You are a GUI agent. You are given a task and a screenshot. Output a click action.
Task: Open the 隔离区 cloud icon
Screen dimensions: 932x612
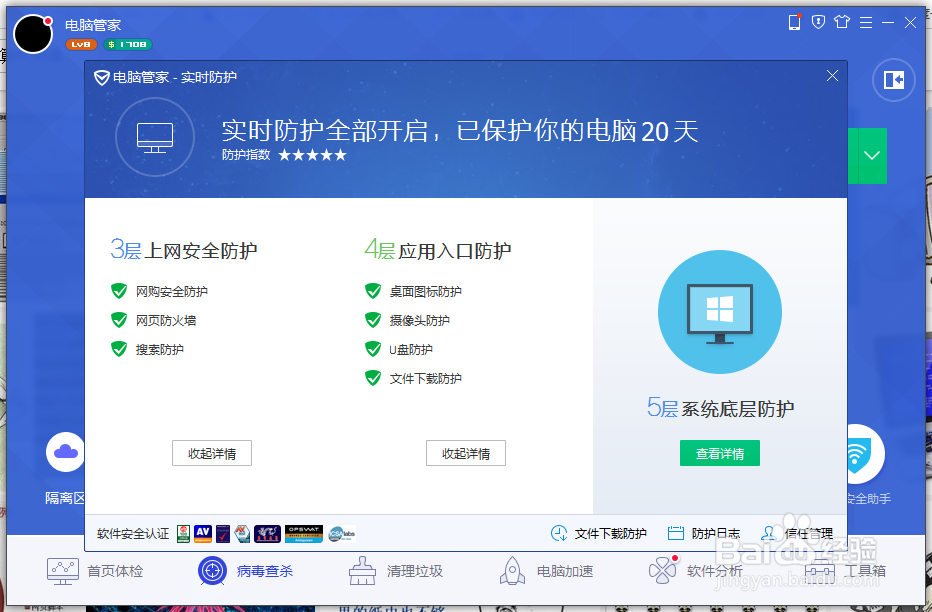pyautogui.click(x=65, y=452)
